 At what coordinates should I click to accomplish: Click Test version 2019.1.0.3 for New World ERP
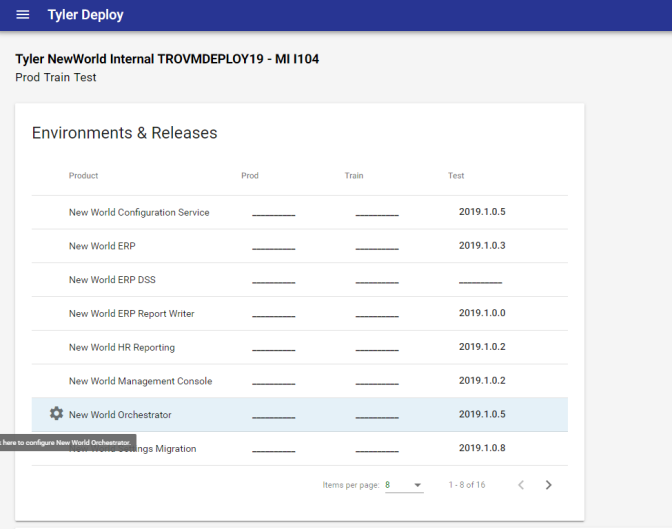(482, 246)
